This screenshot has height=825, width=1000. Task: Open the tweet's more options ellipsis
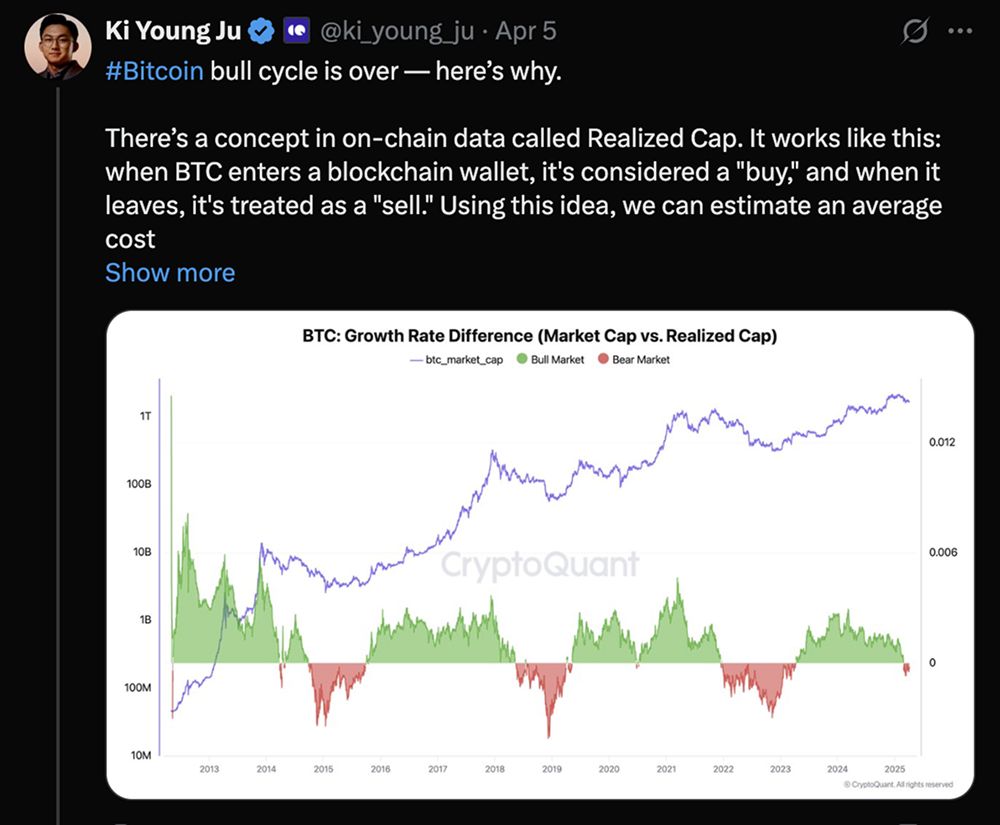pos(959,31)
